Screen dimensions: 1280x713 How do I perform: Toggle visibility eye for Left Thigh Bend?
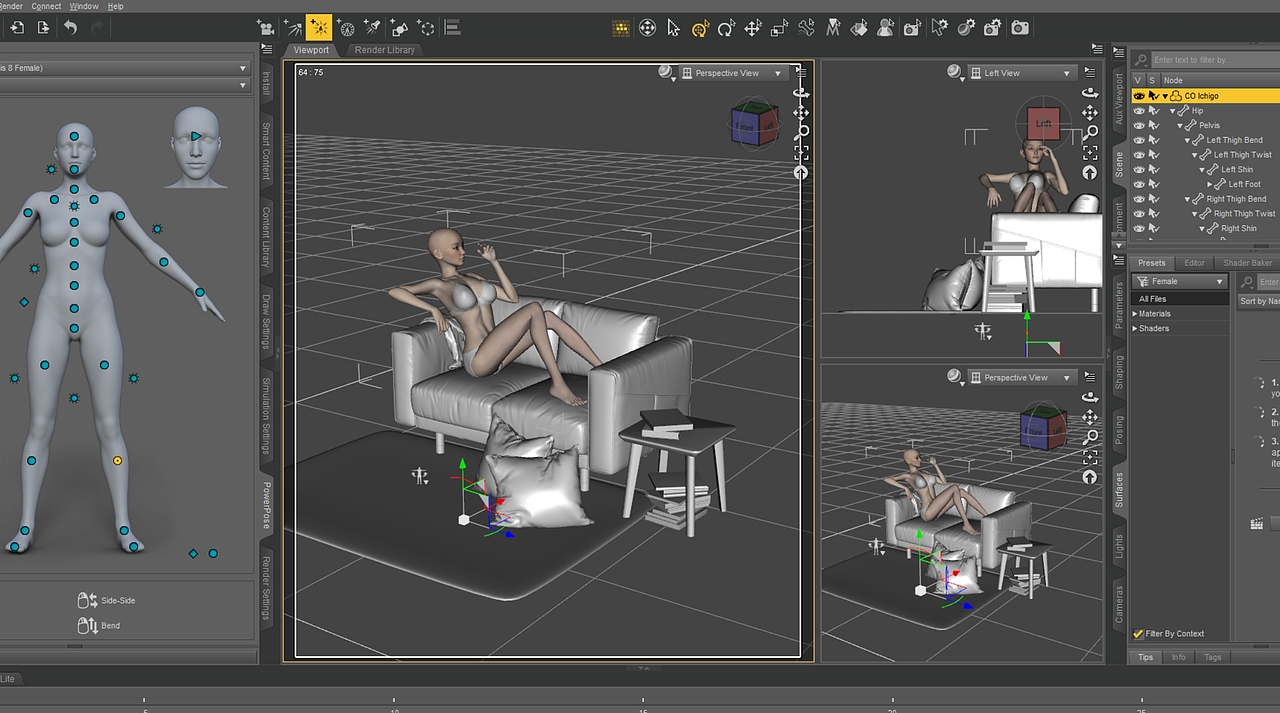(1138, 140)
